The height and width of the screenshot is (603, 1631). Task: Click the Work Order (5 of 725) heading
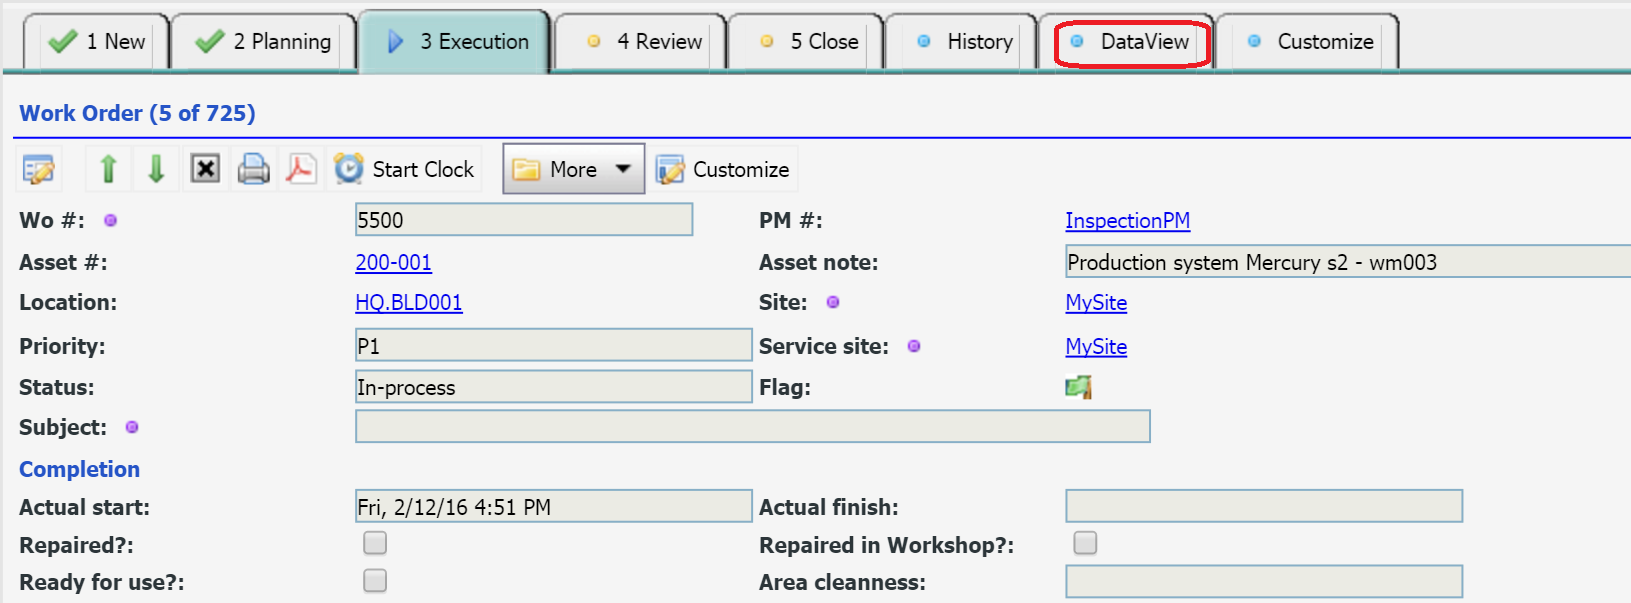click(138, 113)
